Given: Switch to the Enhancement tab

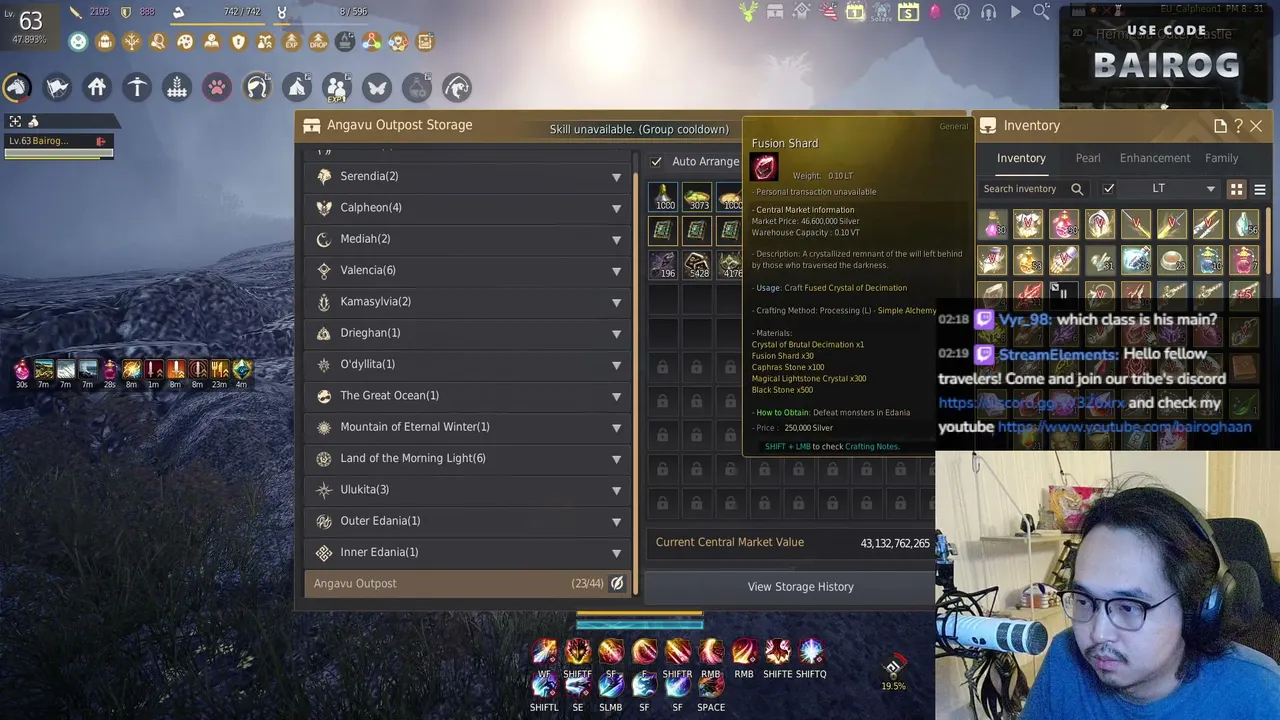Looking at the screenshot, I should point(1155,158).
